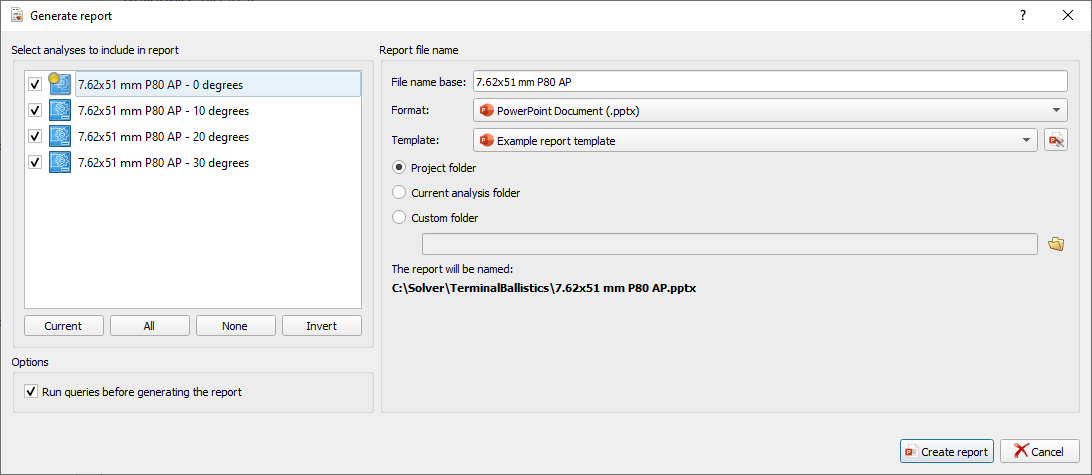Click in the File name base field
1092x475 pixels.
(x=770, y=81)
